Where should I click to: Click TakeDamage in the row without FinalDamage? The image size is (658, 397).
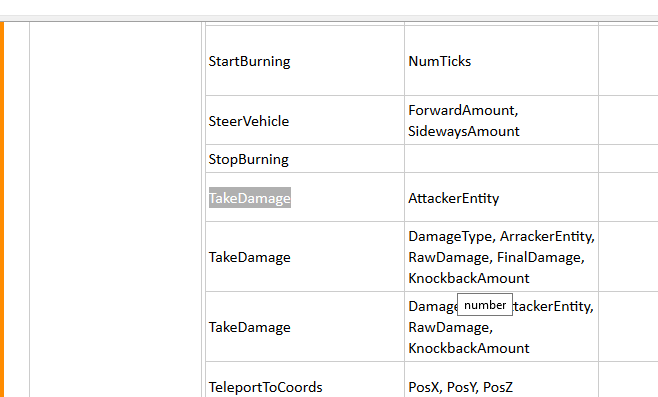(249, 327)
